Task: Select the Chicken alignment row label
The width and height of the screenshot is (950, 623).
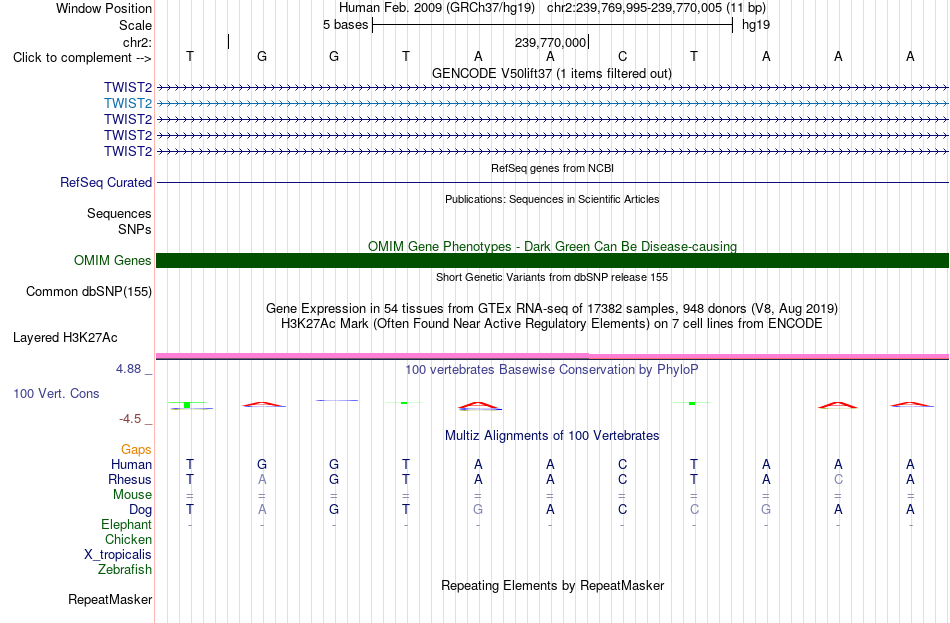Action: (128, 540)
